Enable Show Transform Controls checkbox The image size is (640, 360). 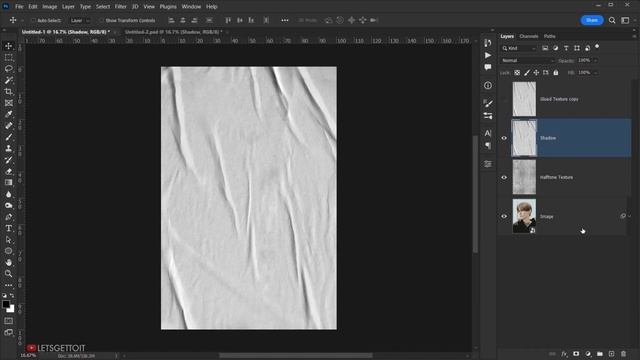coord(101,20)
